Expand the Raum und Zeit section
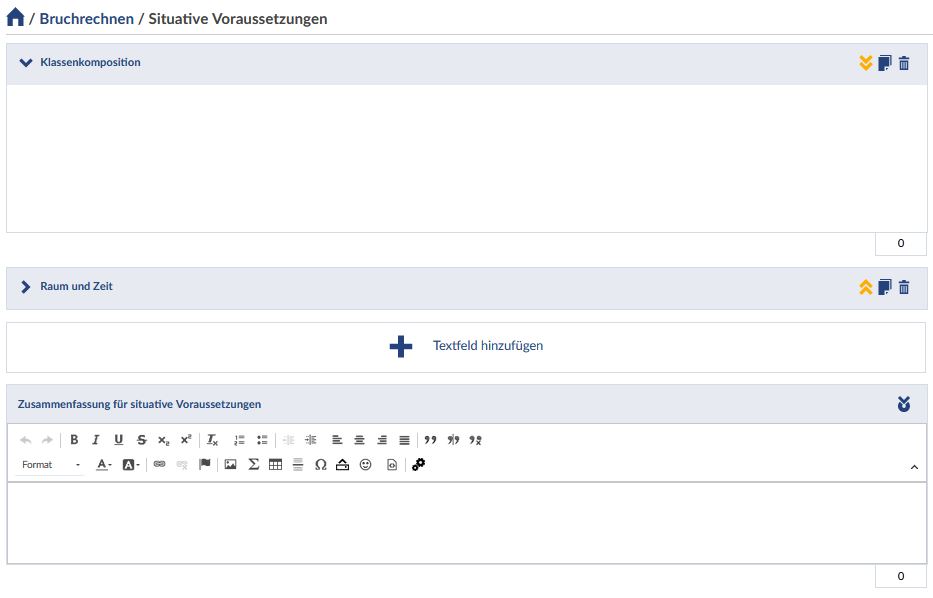The height and width of the screenshot is (598, 933). coord(26,287)
